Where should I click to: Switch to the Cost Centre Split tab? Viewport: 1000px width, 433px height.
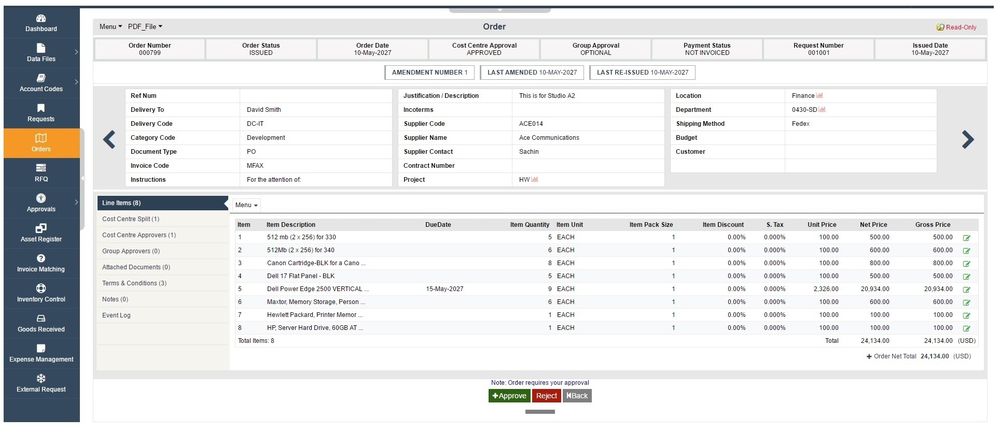[x=131, y=218]
